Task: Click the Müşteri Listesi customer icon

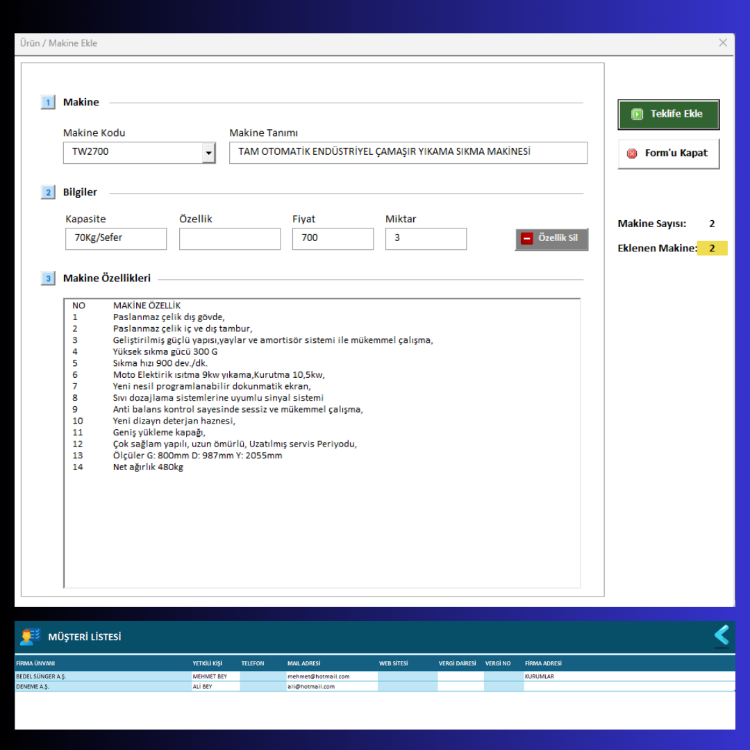Action: (x=30, y=637)
